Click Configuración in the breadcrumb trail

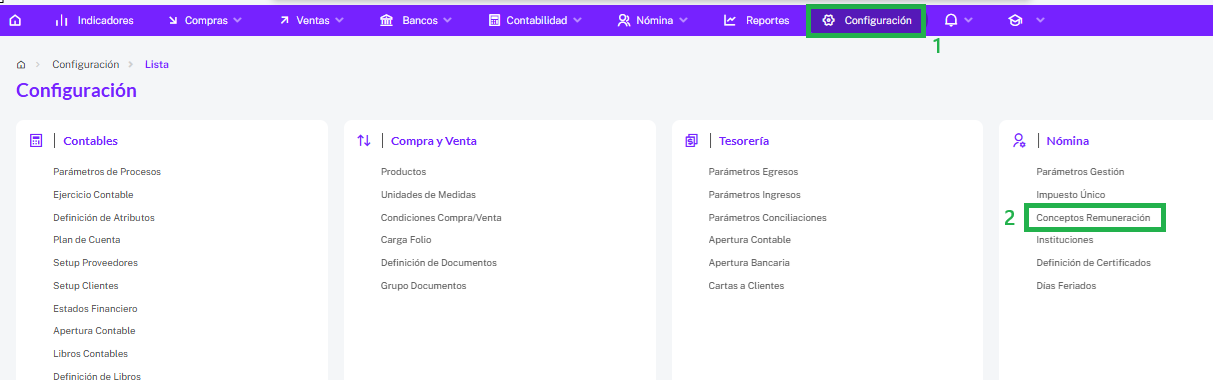[x=85, y=64]
